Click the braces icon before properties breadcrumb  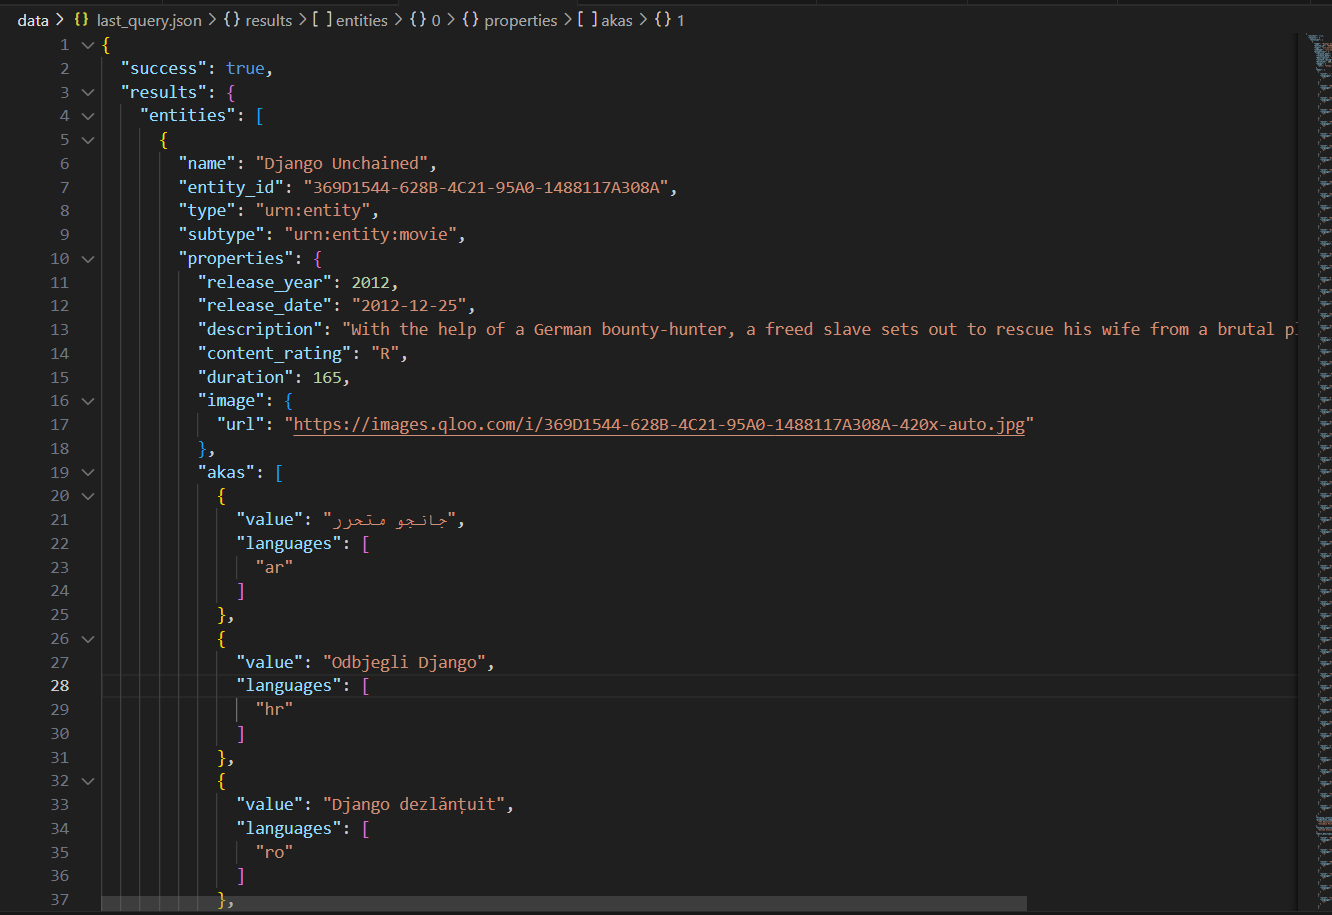470,20
